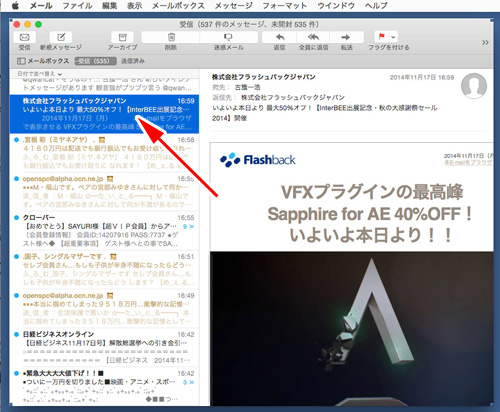Open the 表示 menu
The width and height of the screenshot is (500, 412).
135,6
